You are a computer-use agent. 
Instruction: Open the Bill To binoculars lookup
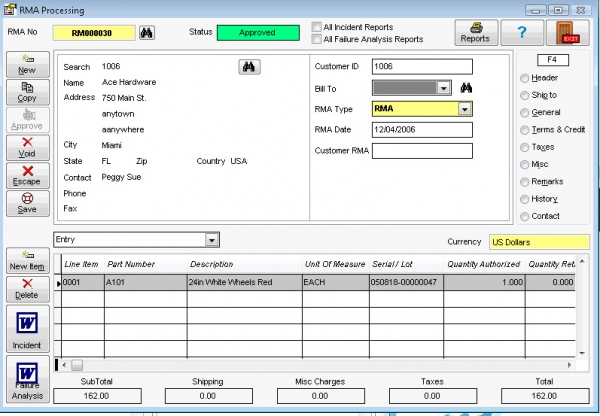tap(466, 88)
